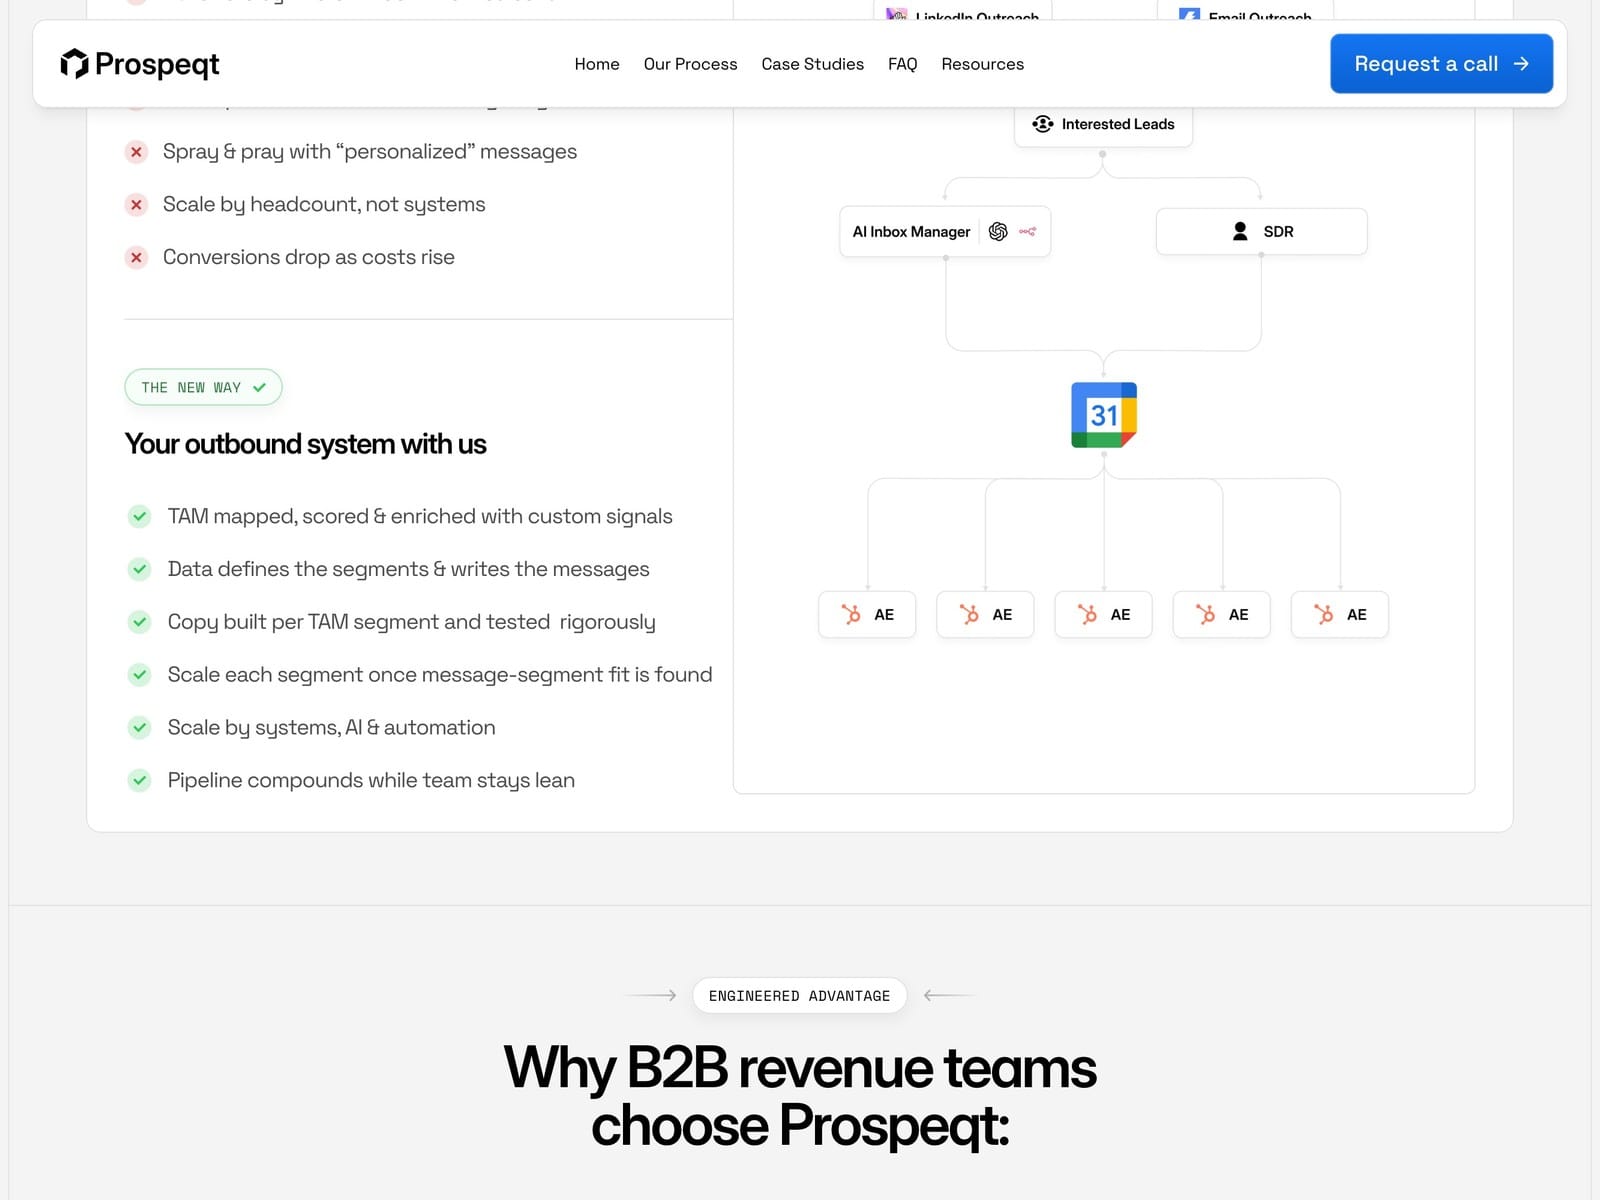Click the Google Calendar icon
Screen dimensions: 1600x1200
(x=1104, y=415)
